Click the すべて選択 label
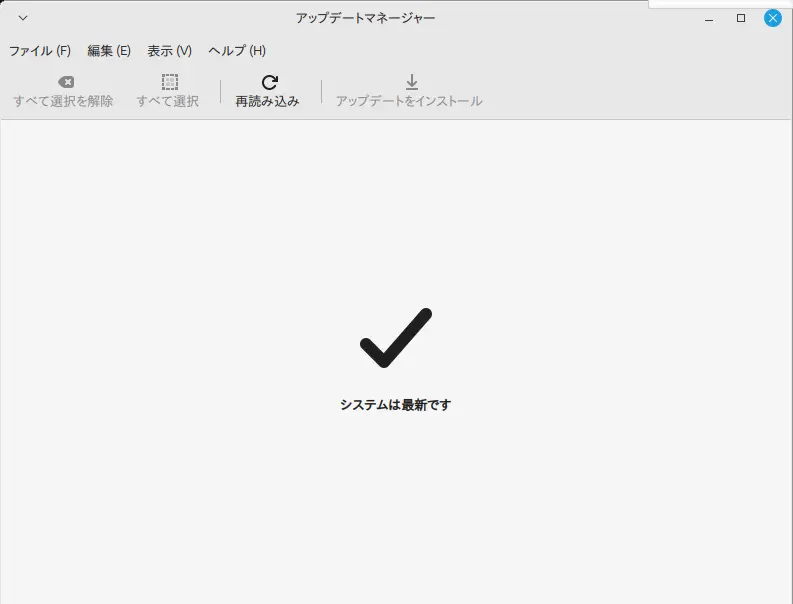 coord(167,101)
